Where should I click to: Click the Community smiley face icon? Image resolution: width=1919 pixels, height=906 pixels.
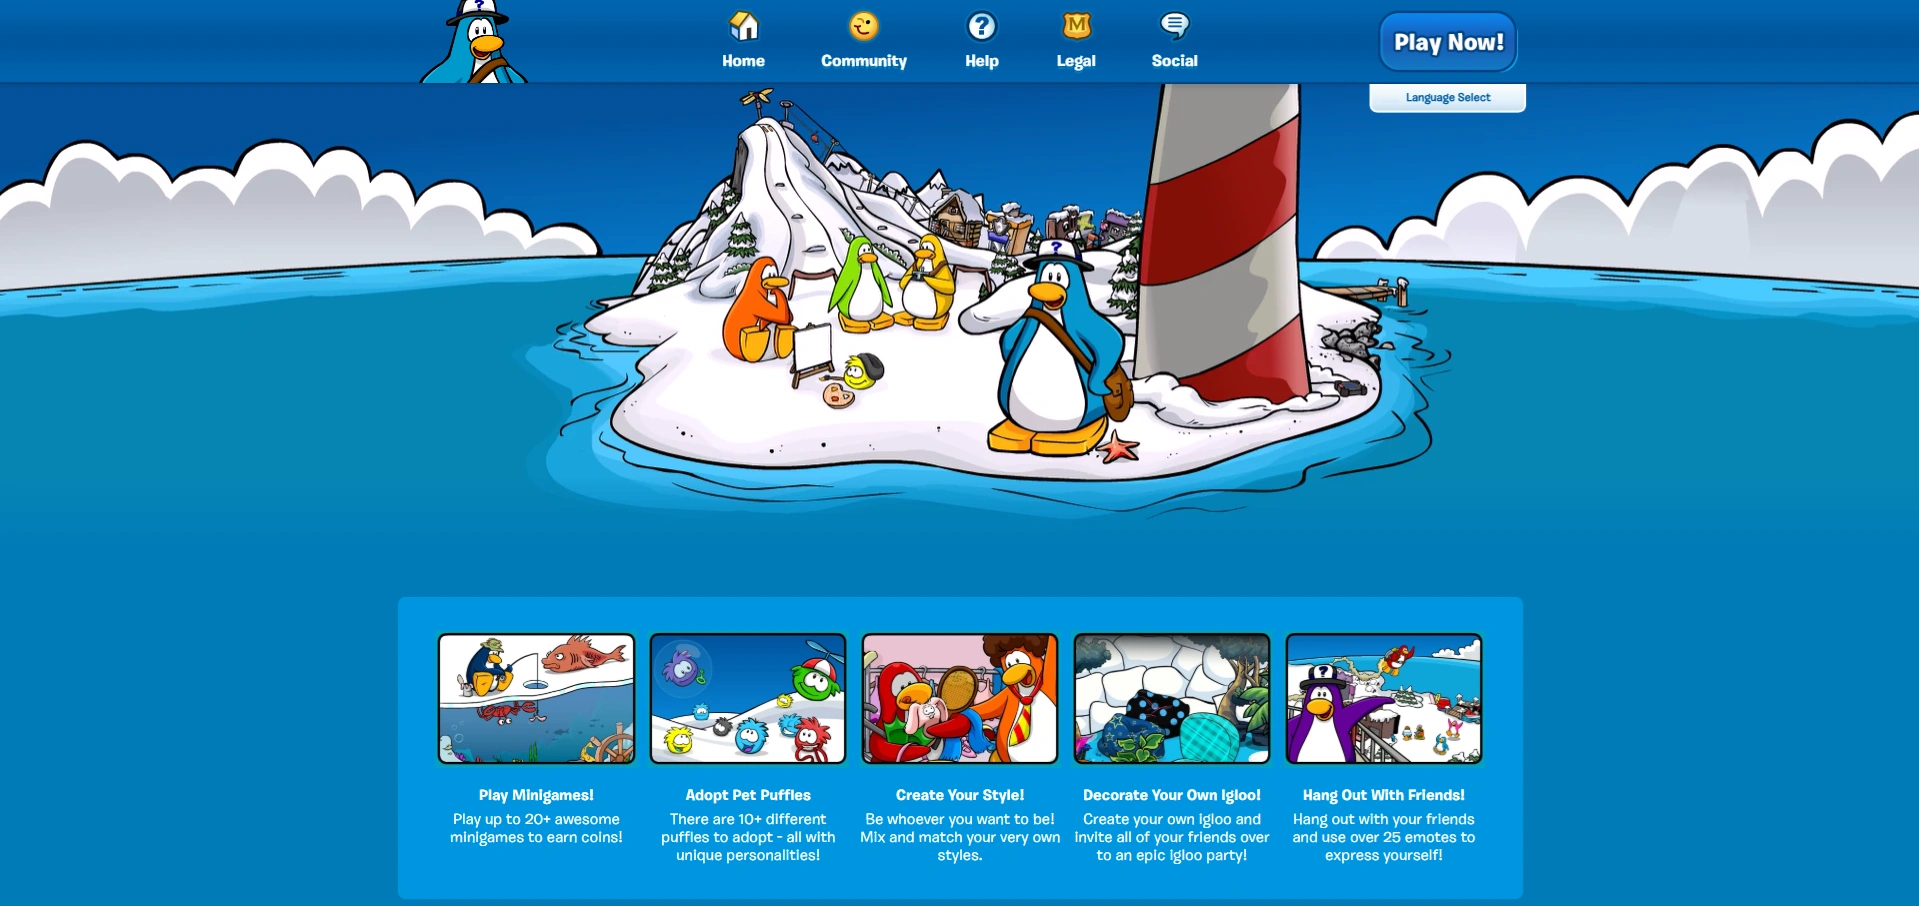pyautogui.click(x=864, y=25)
